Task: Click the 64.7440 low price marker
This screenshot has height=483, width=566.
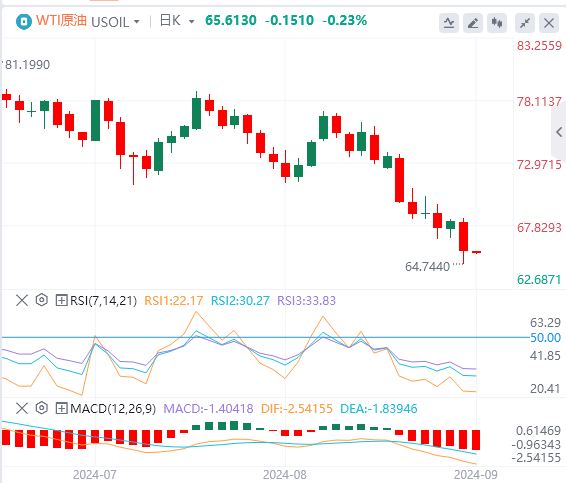Action: (x=427, y=267)
